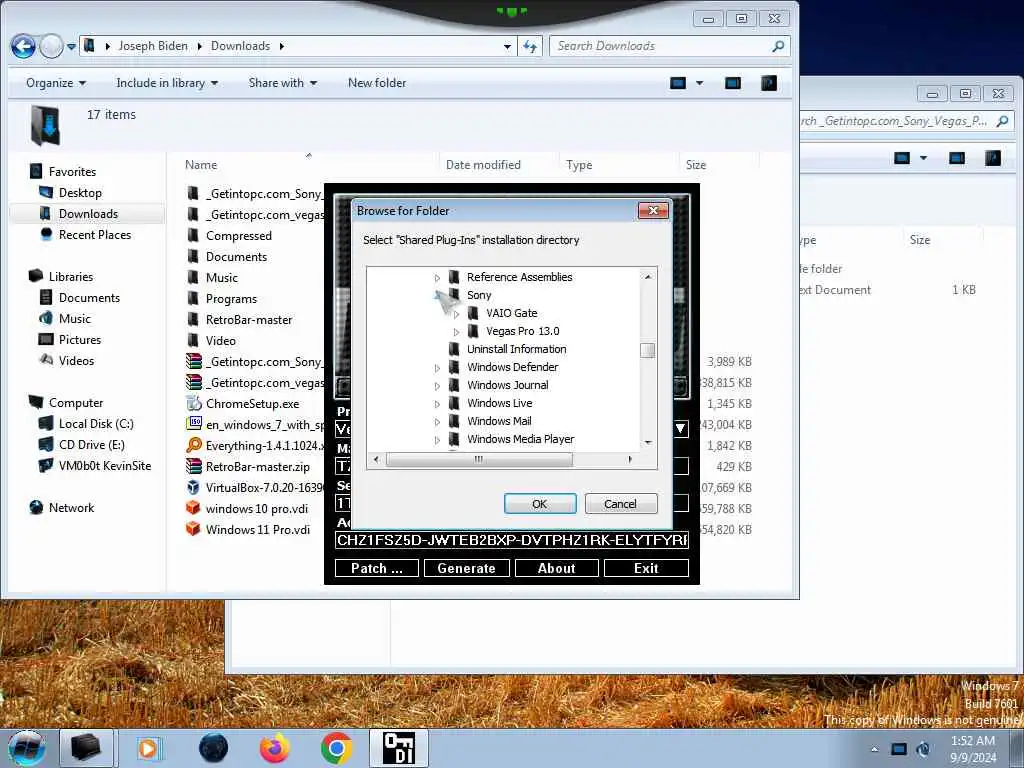The height and width of the screenshot is (768, 1024).
Task: Expand the VAIO Gate folder
Action: [456, 314]
